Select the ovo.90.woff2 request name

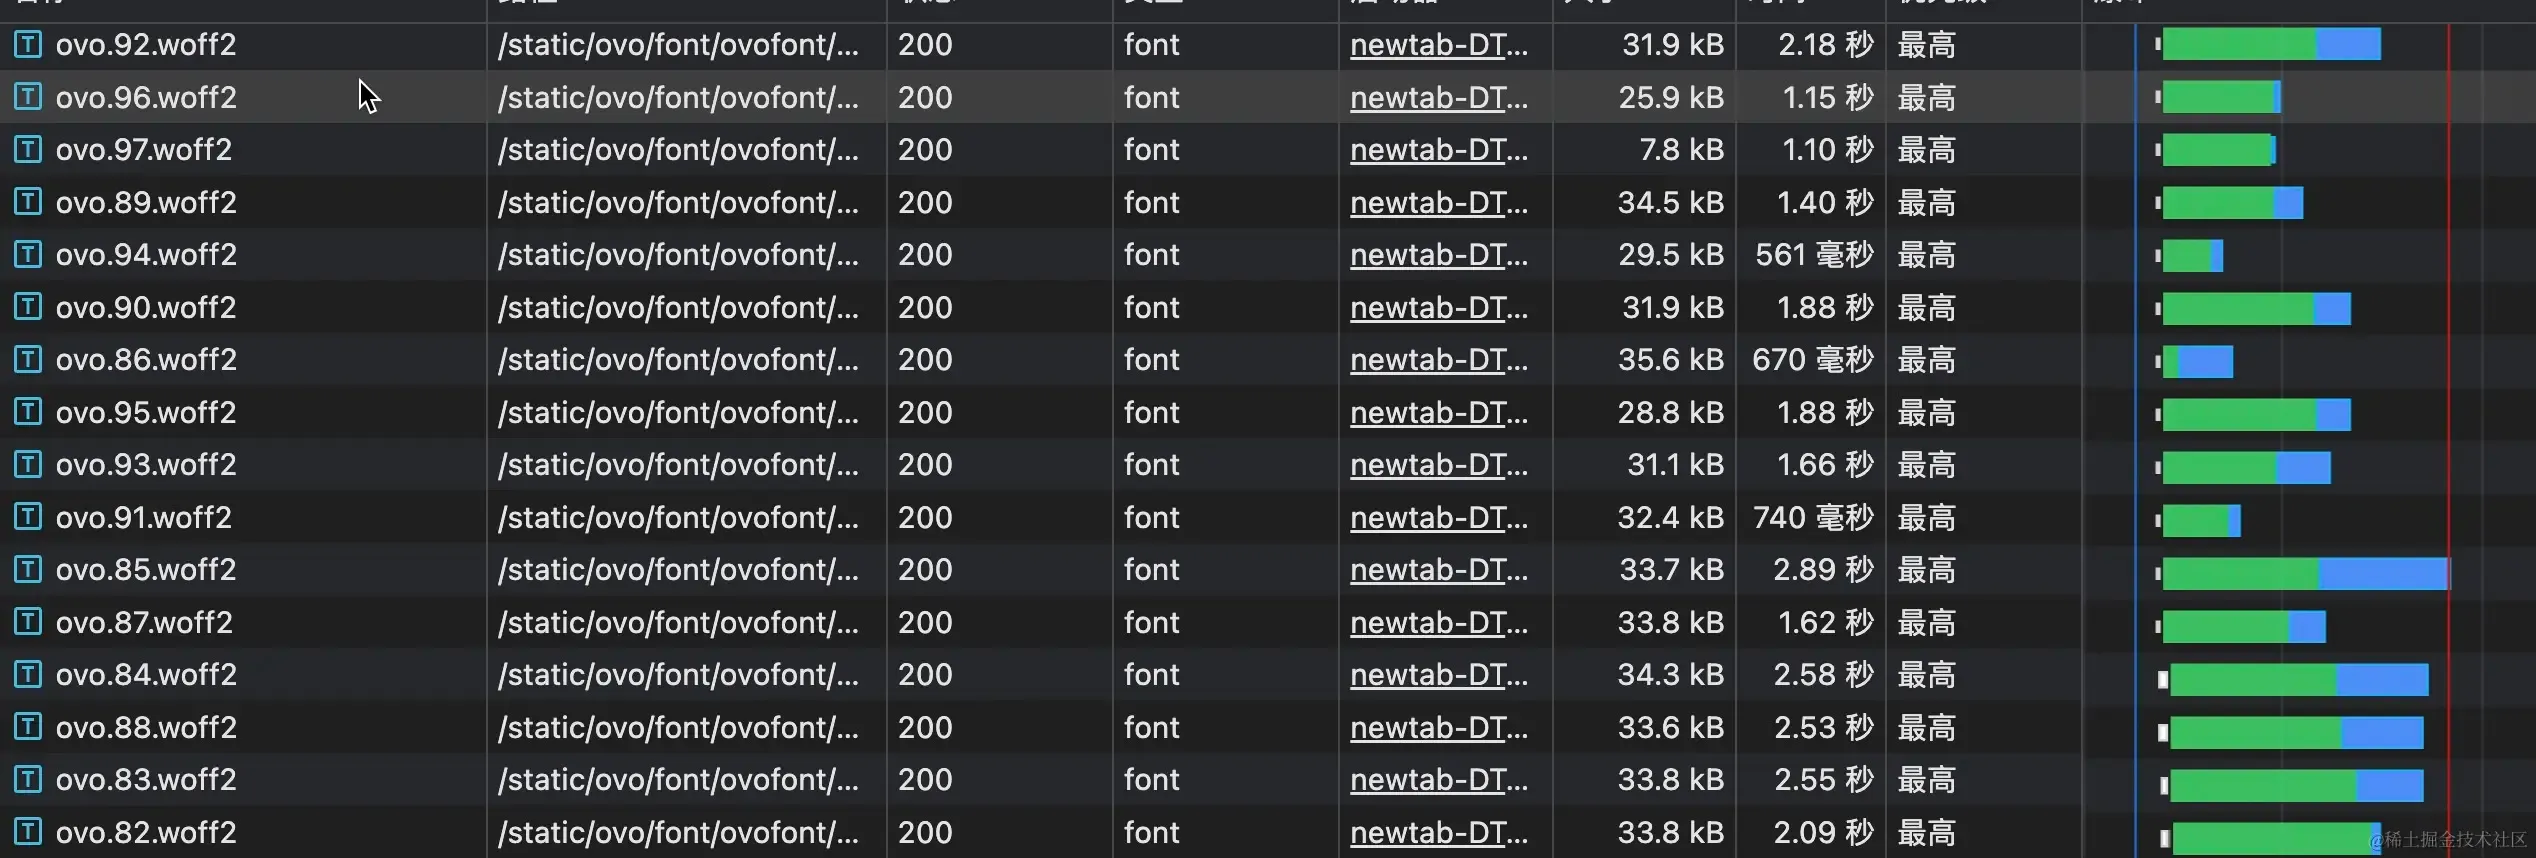[x=146, y=308]
